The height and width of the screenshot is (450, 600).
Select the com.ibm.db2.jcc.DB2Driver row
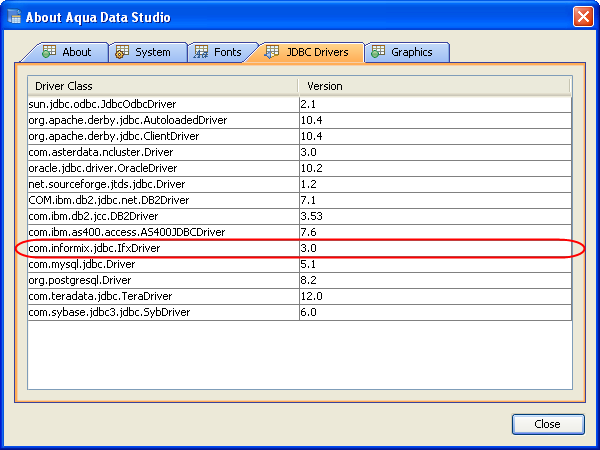pos(300,216)
